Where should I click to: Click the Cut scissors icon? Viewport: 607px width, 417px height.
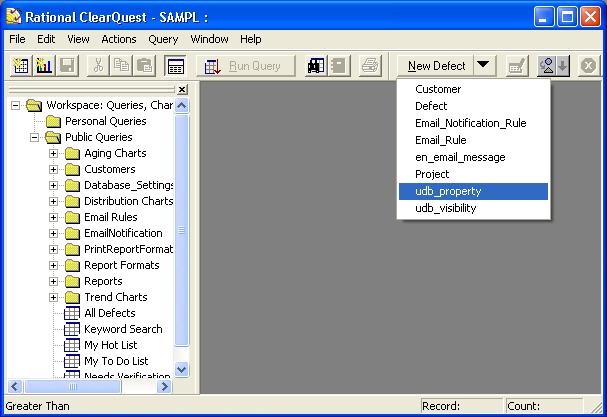pyautogui.click(x=98, y=66)
